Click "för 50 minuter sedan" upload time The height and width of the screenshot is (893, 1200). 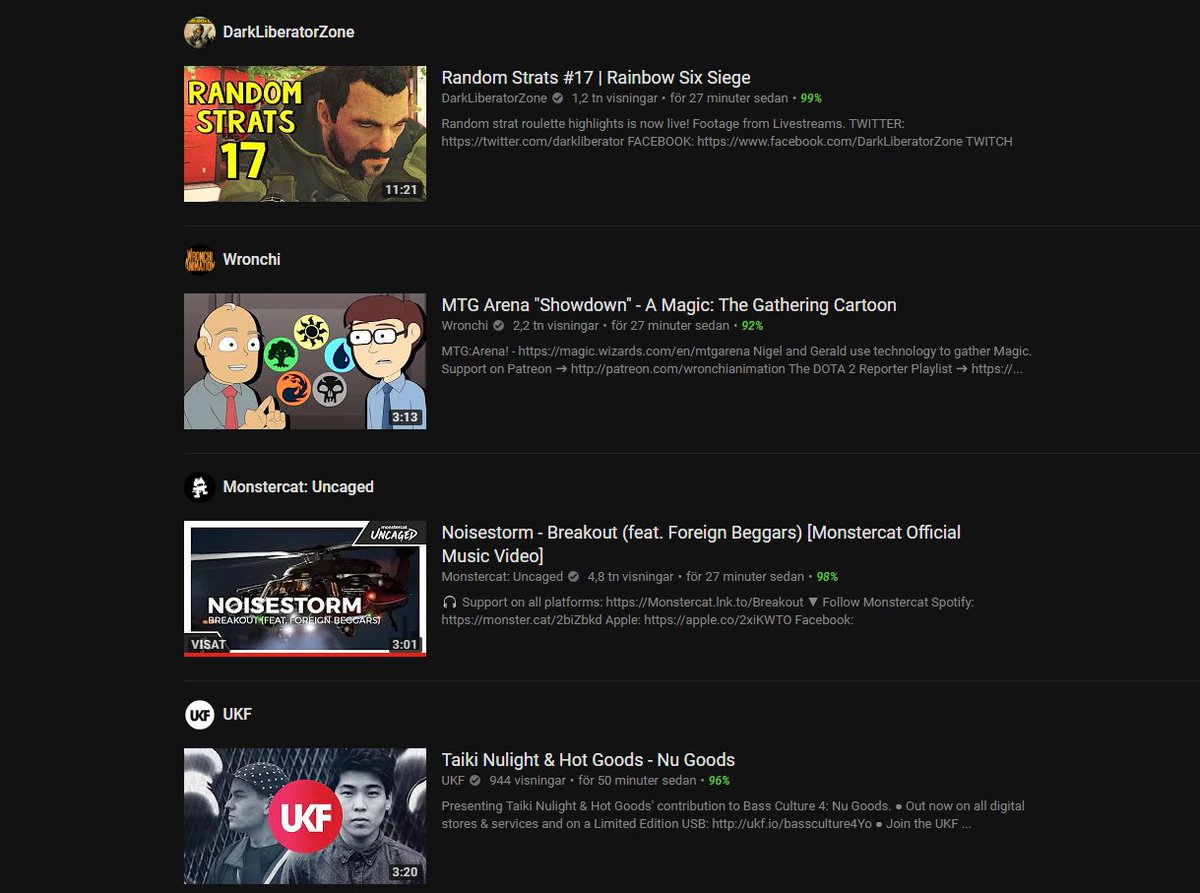pos(639,780)
